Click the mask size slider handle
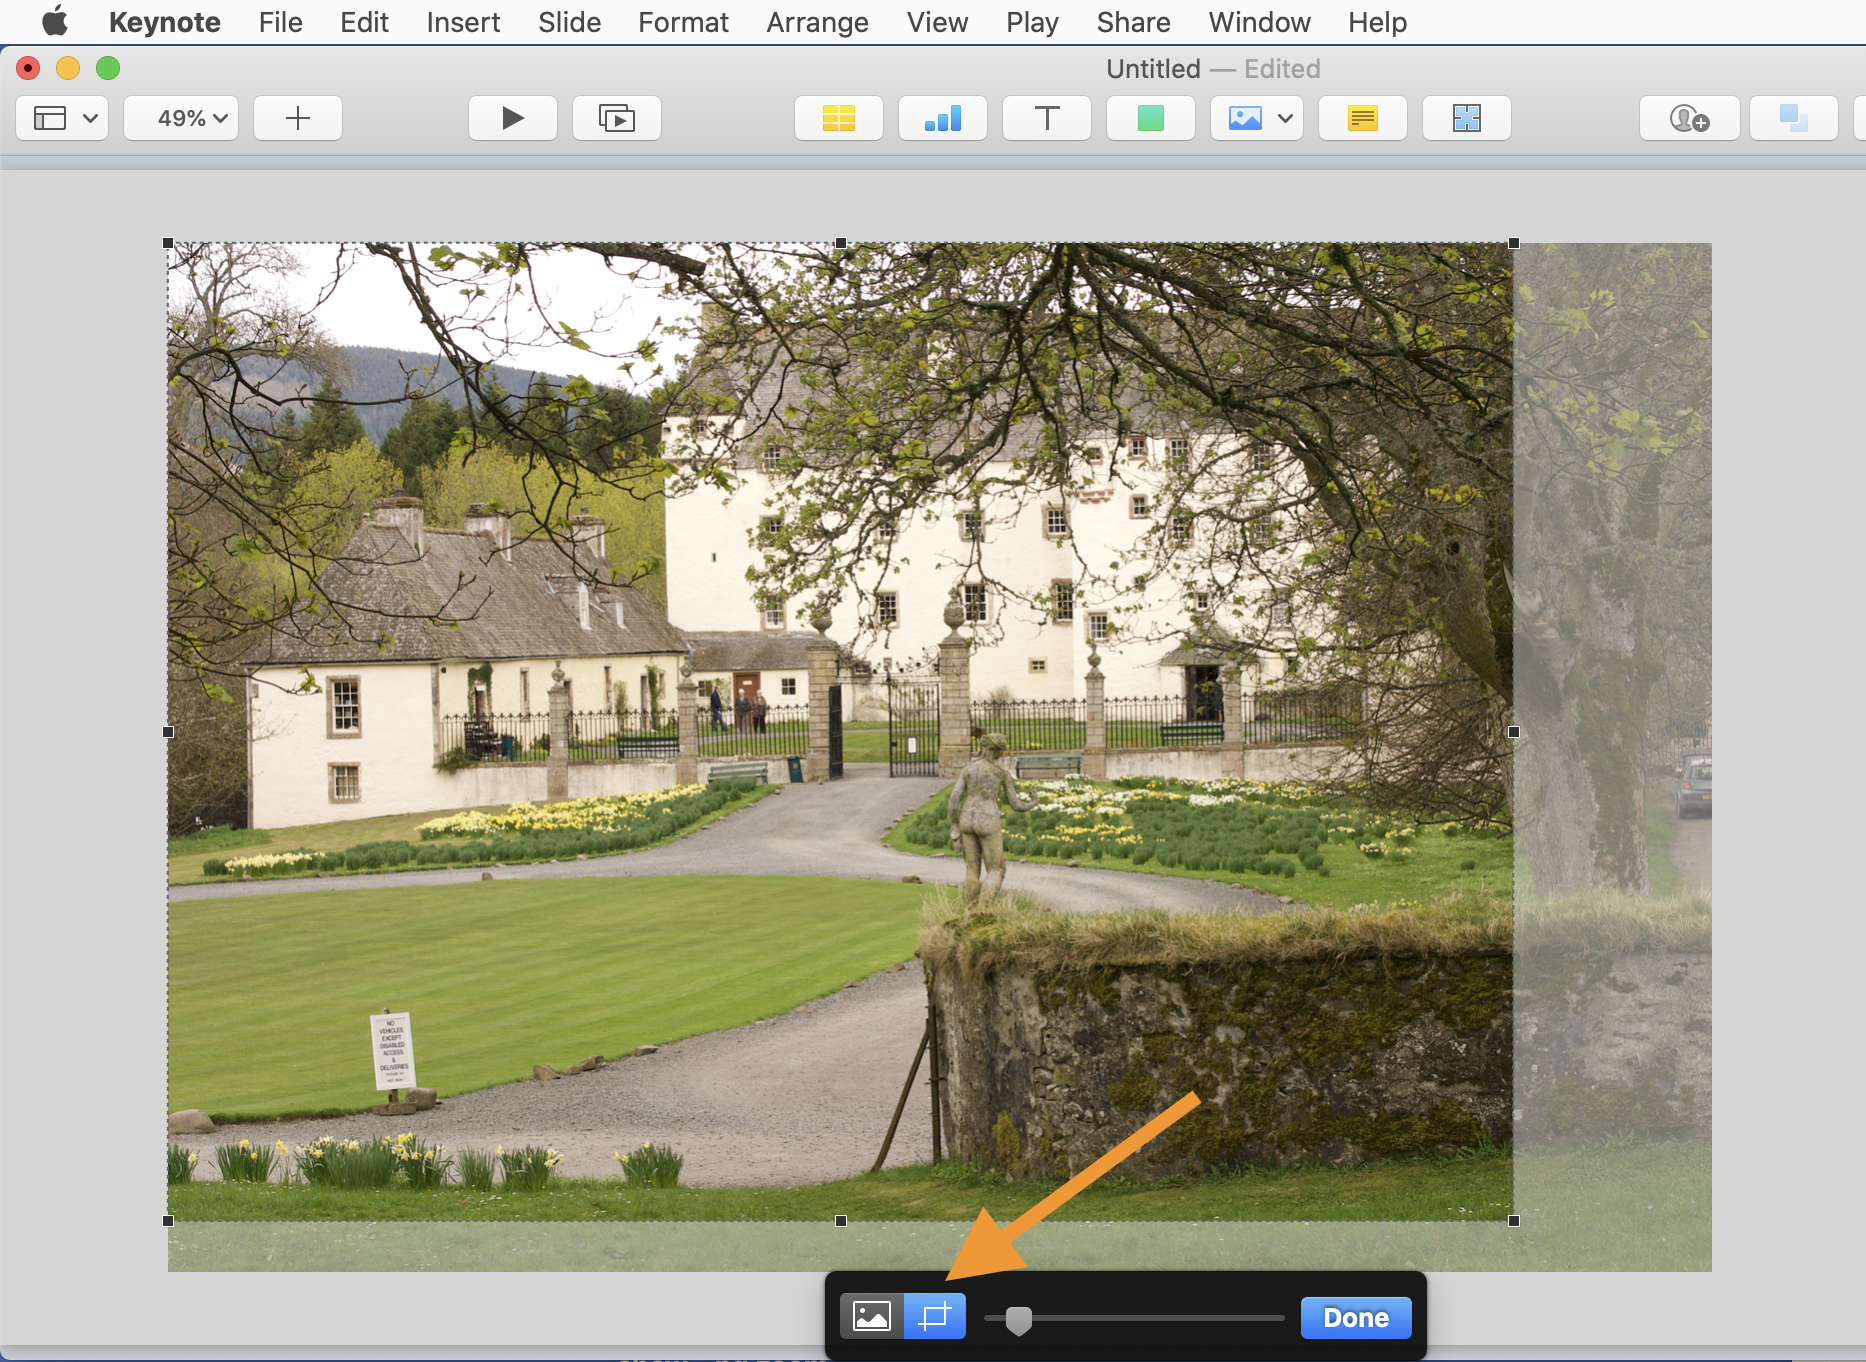 coord(1018,1320)
